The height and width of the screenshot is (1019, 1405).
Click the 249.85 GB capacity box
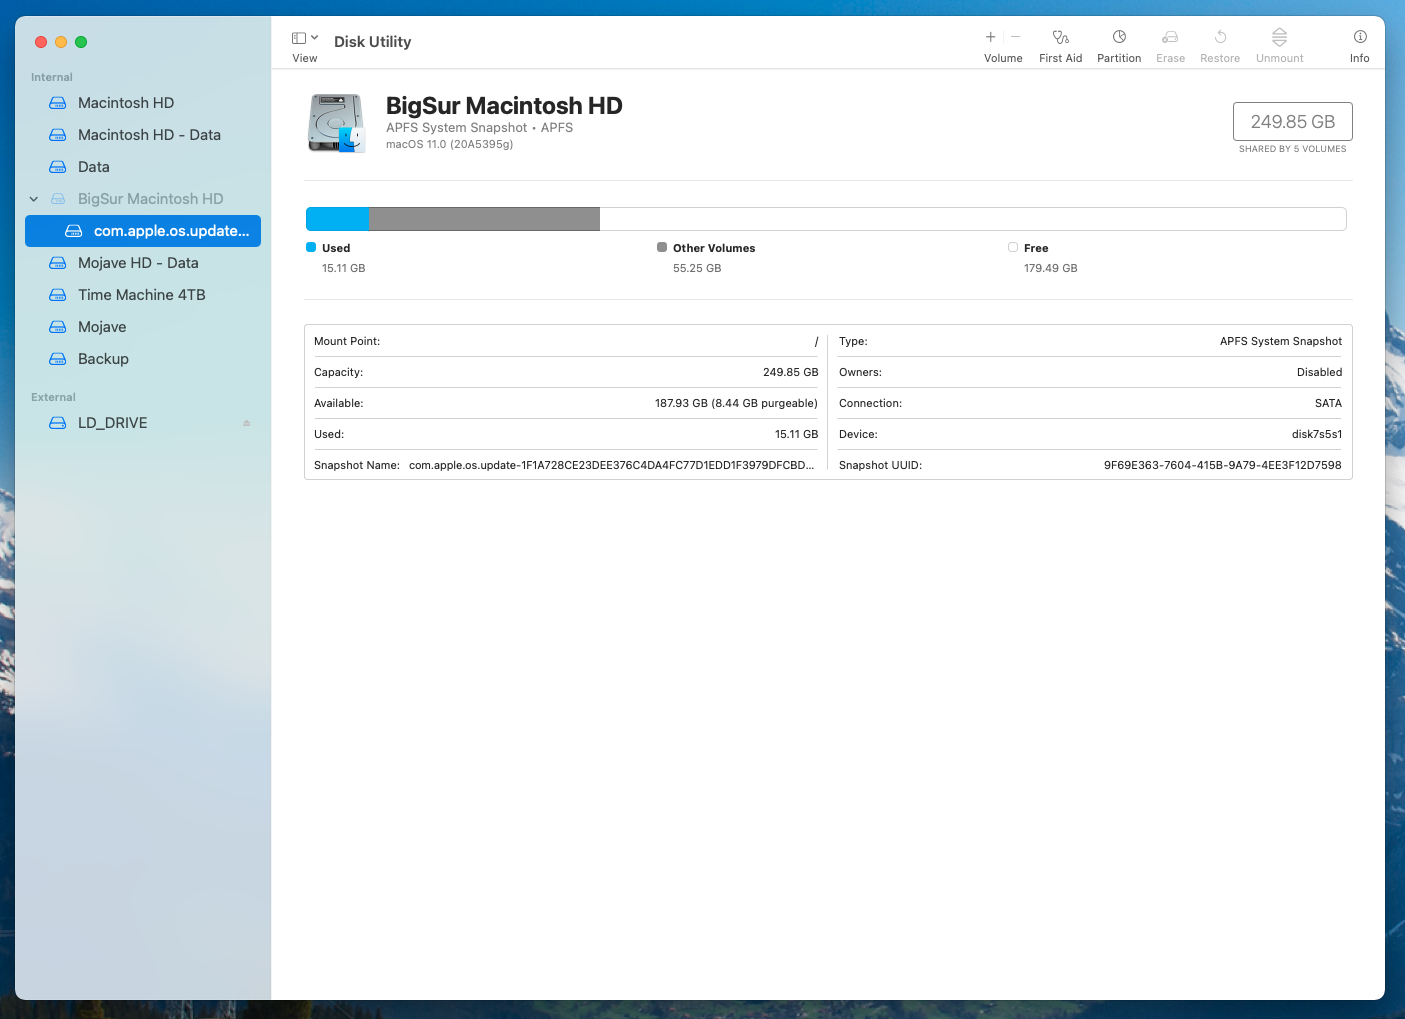coord(1292,121)
